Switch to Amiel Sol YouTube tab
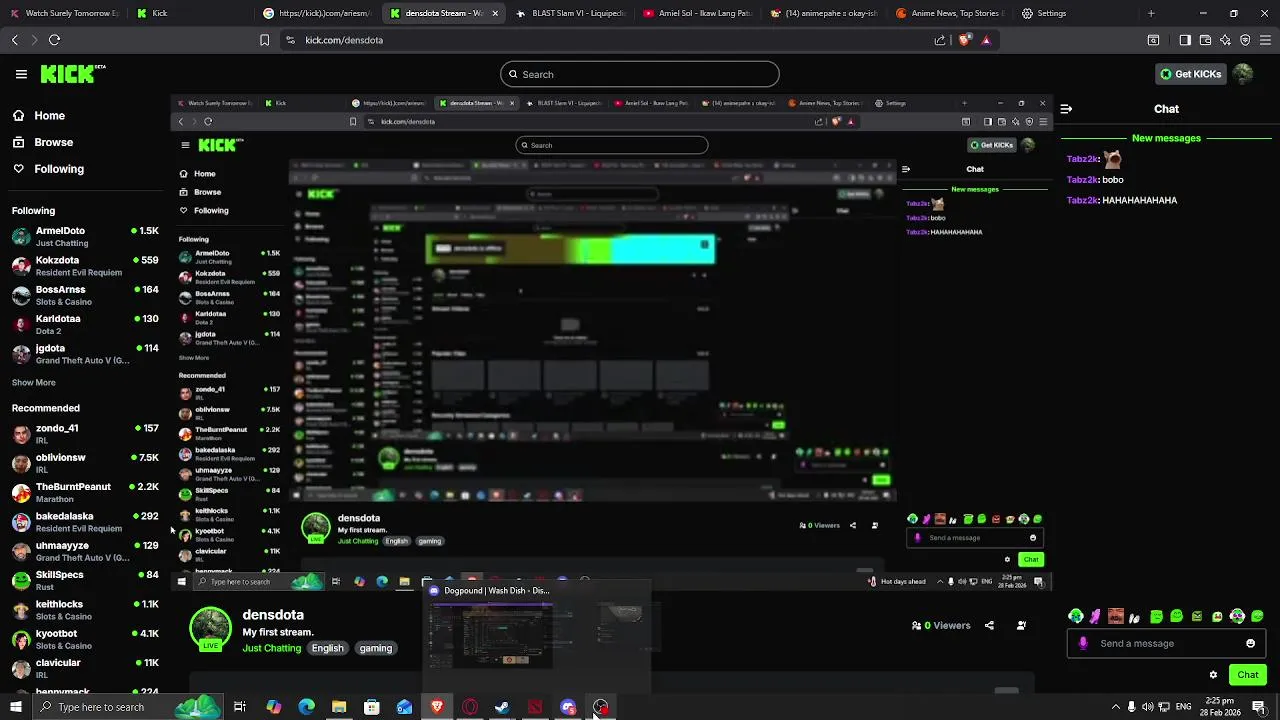This screenshot has width=1280, height=720. click(697, 13)
